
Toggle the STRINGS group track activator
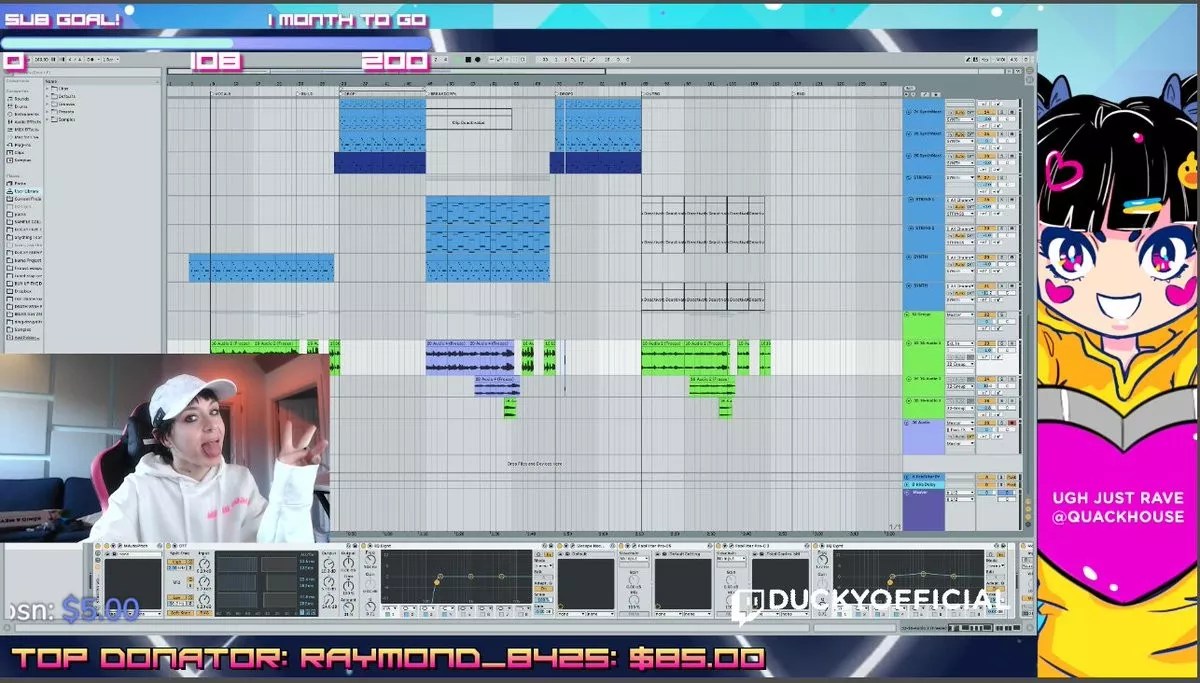[988, 178]
